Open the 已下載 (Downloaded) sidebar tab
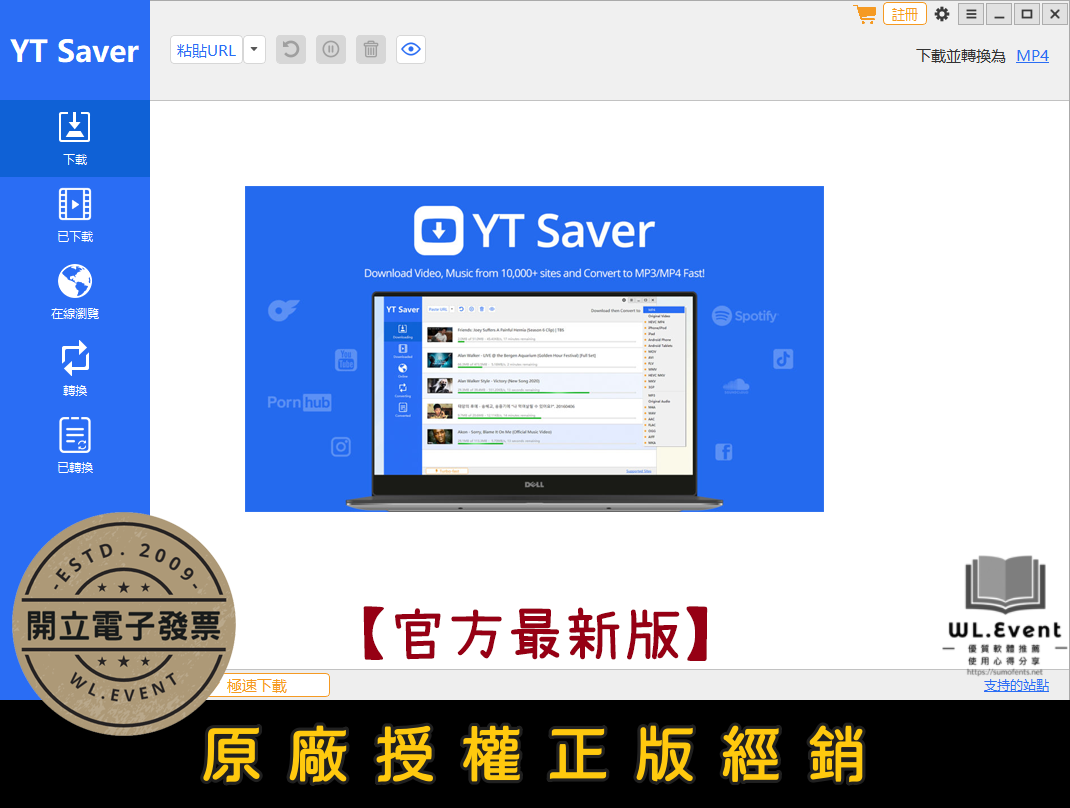 [74, 216]
